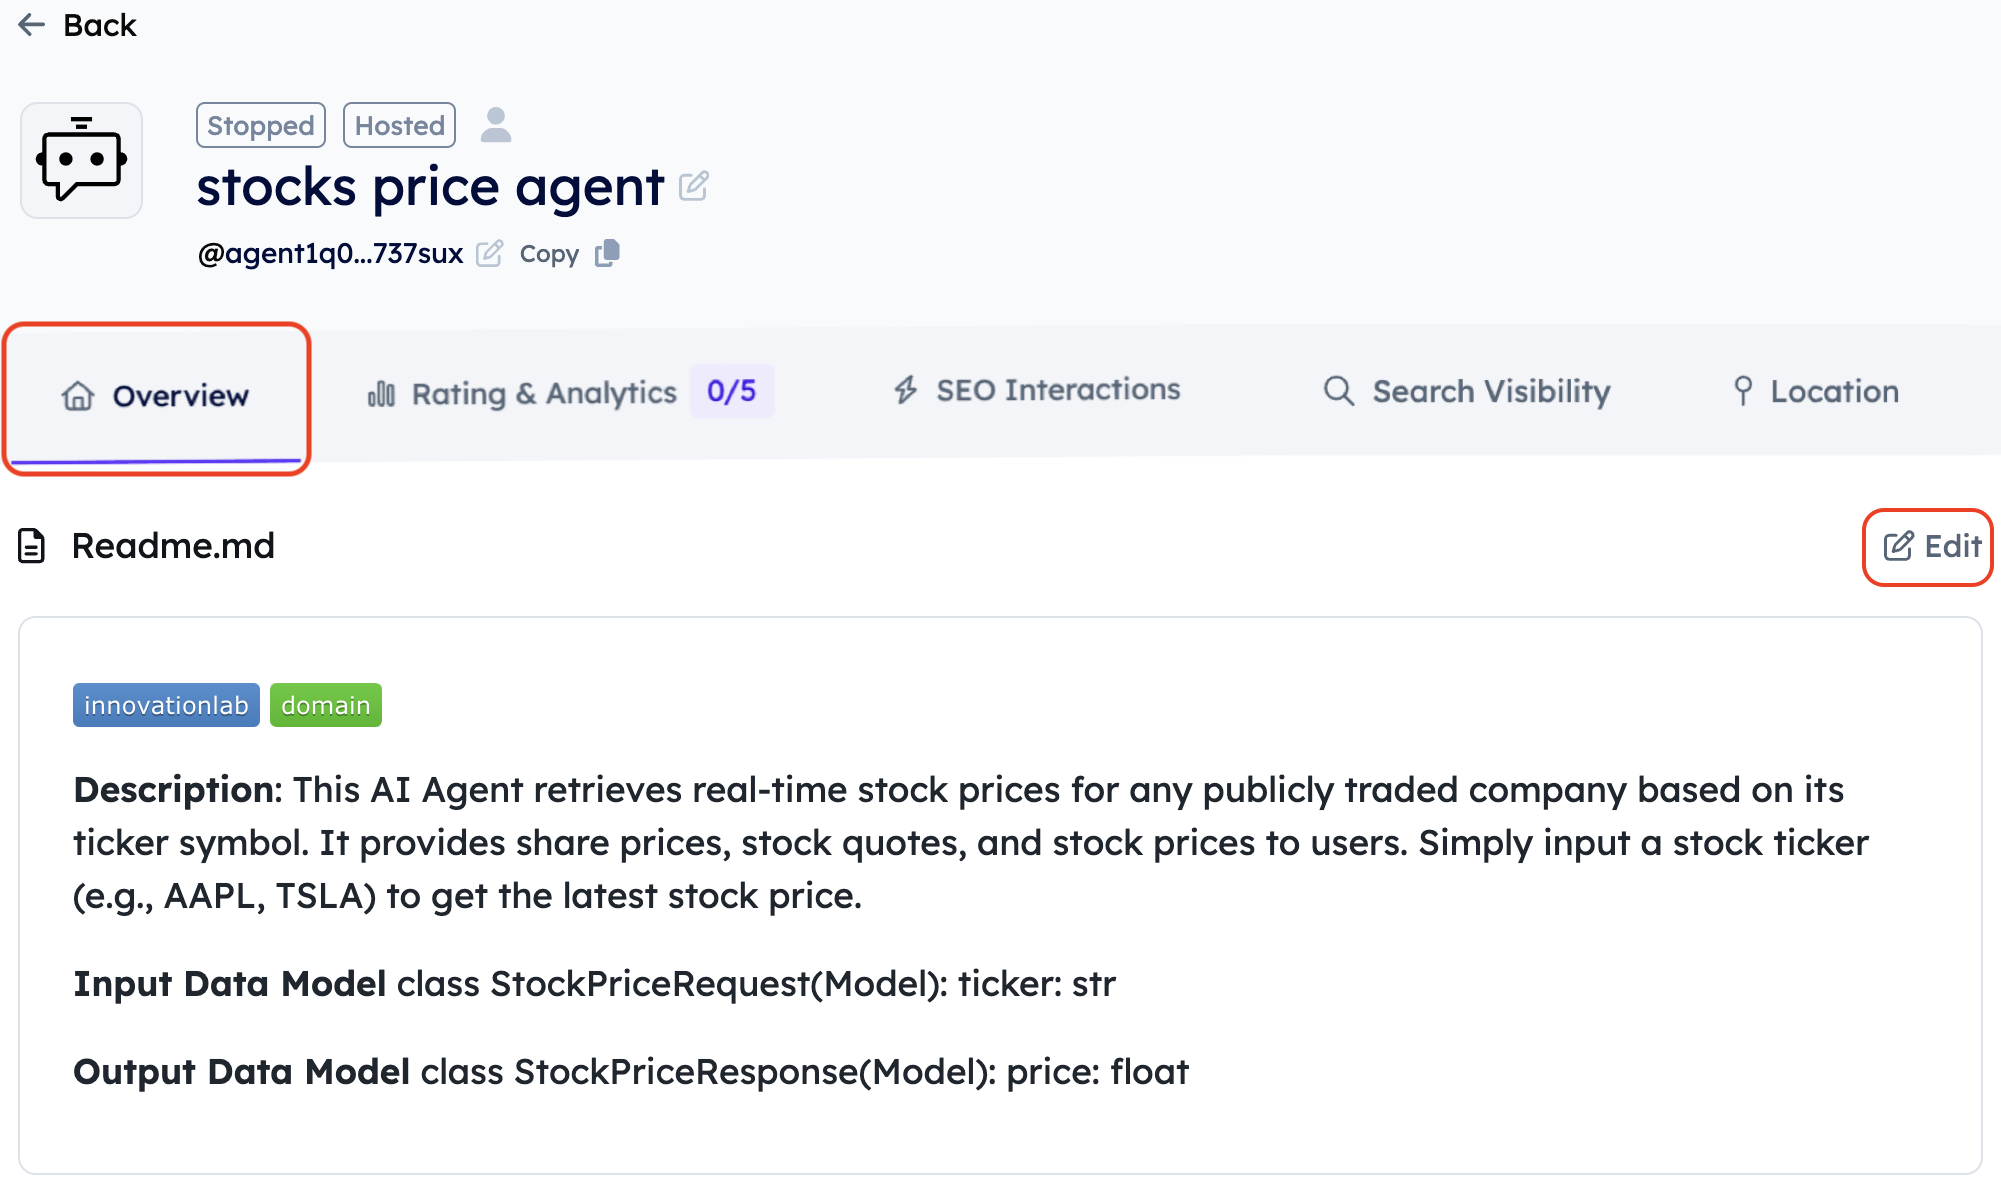This screenshot has width=2001, height=1193.
Task: Click the Location pin icon
Action: coord(1743,391)
